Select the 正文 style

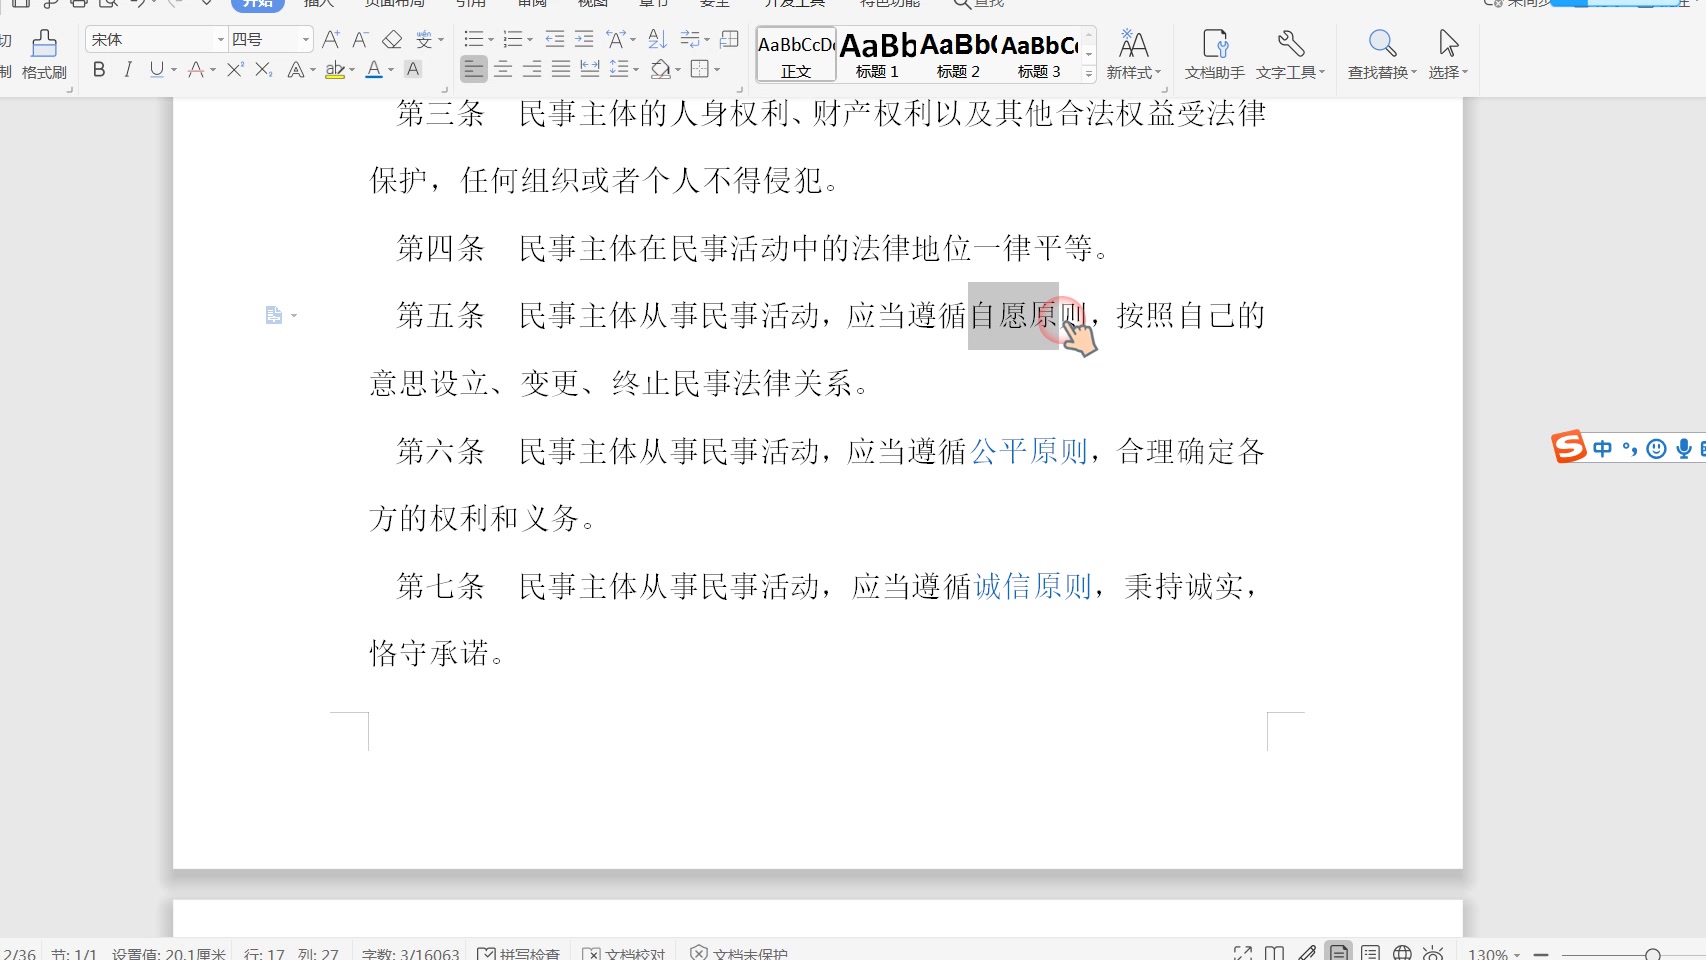796,54
